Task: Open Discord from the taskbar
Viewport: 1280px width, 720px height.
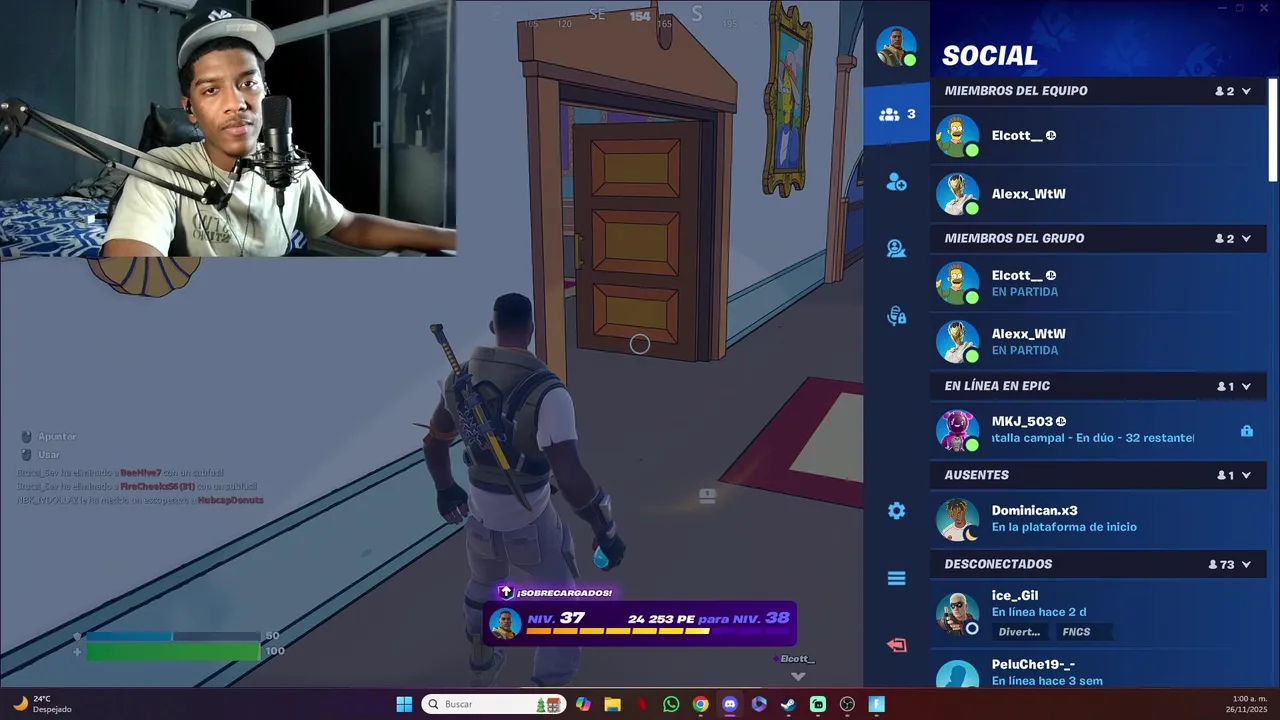Action: (x=730, y=705)
